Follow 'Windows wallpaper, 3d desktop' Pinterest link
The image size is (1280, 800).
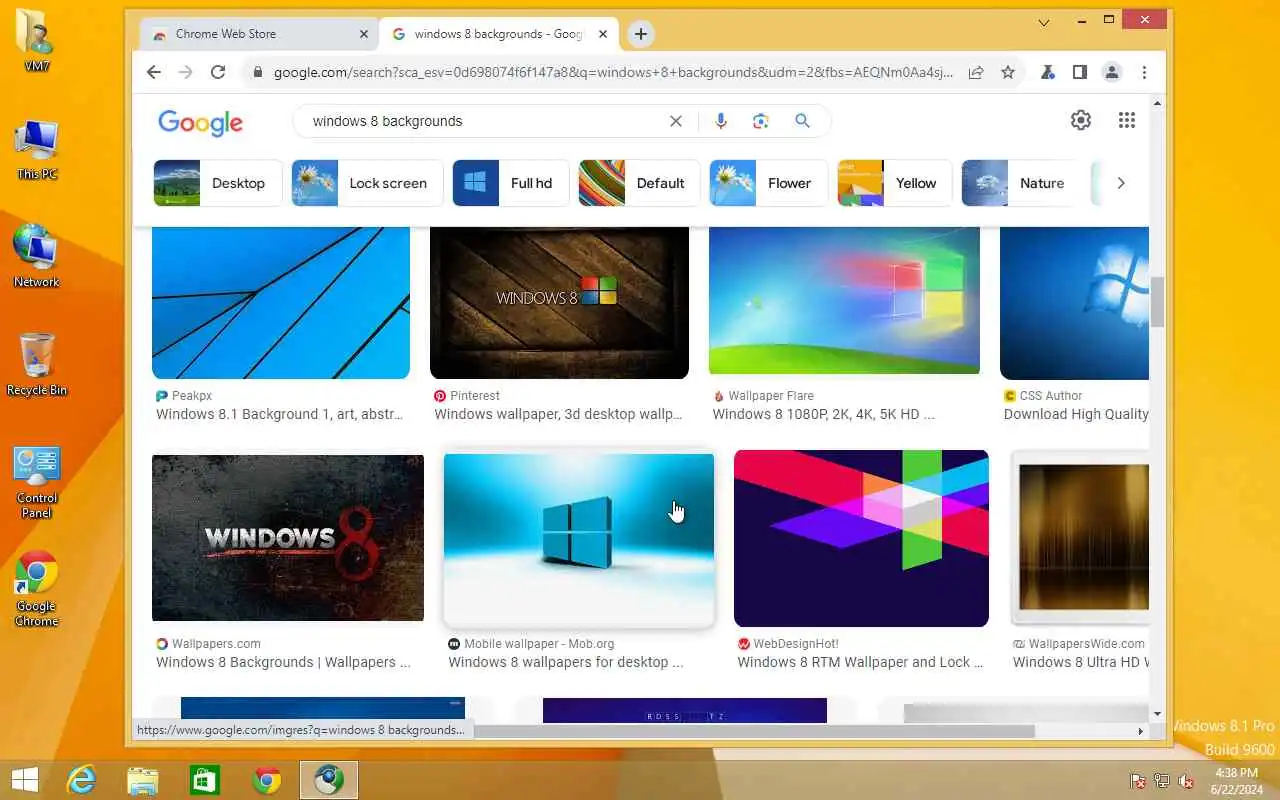pos(558,414)
